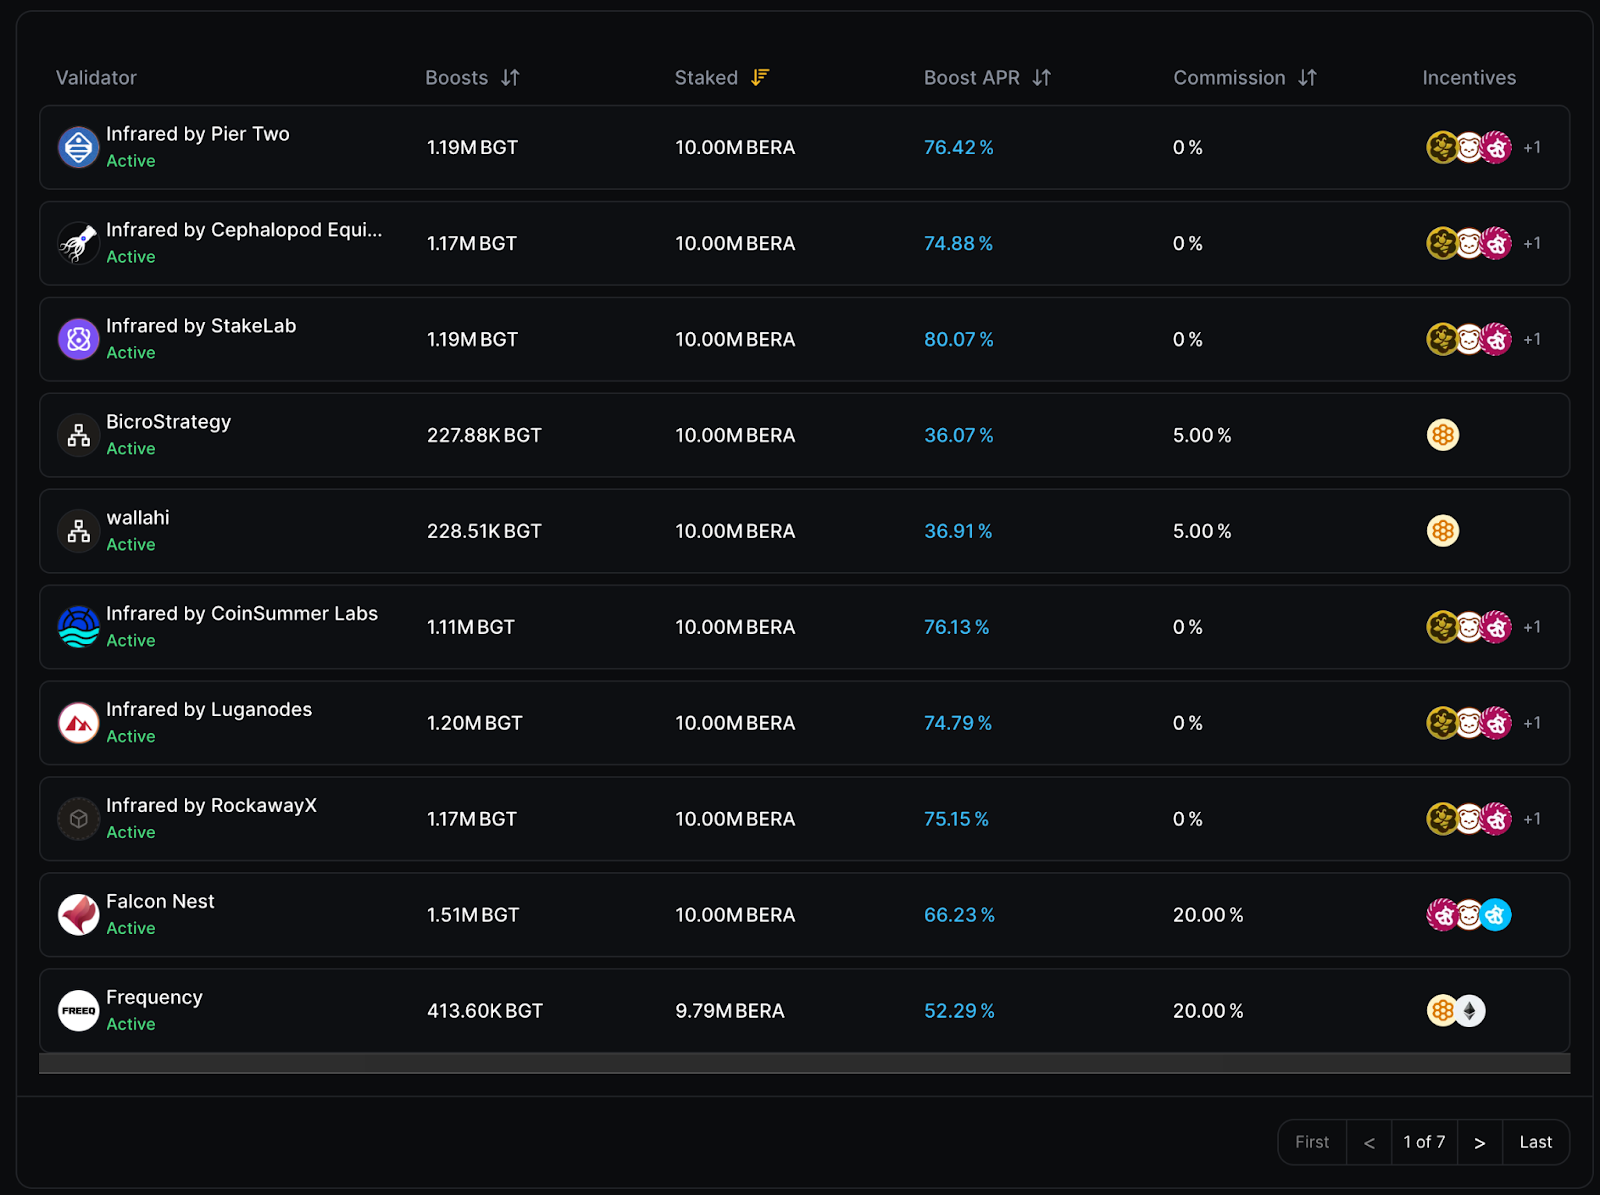
Task: Toggle sorting on the Commission column
Action: tap(1308, 77)
